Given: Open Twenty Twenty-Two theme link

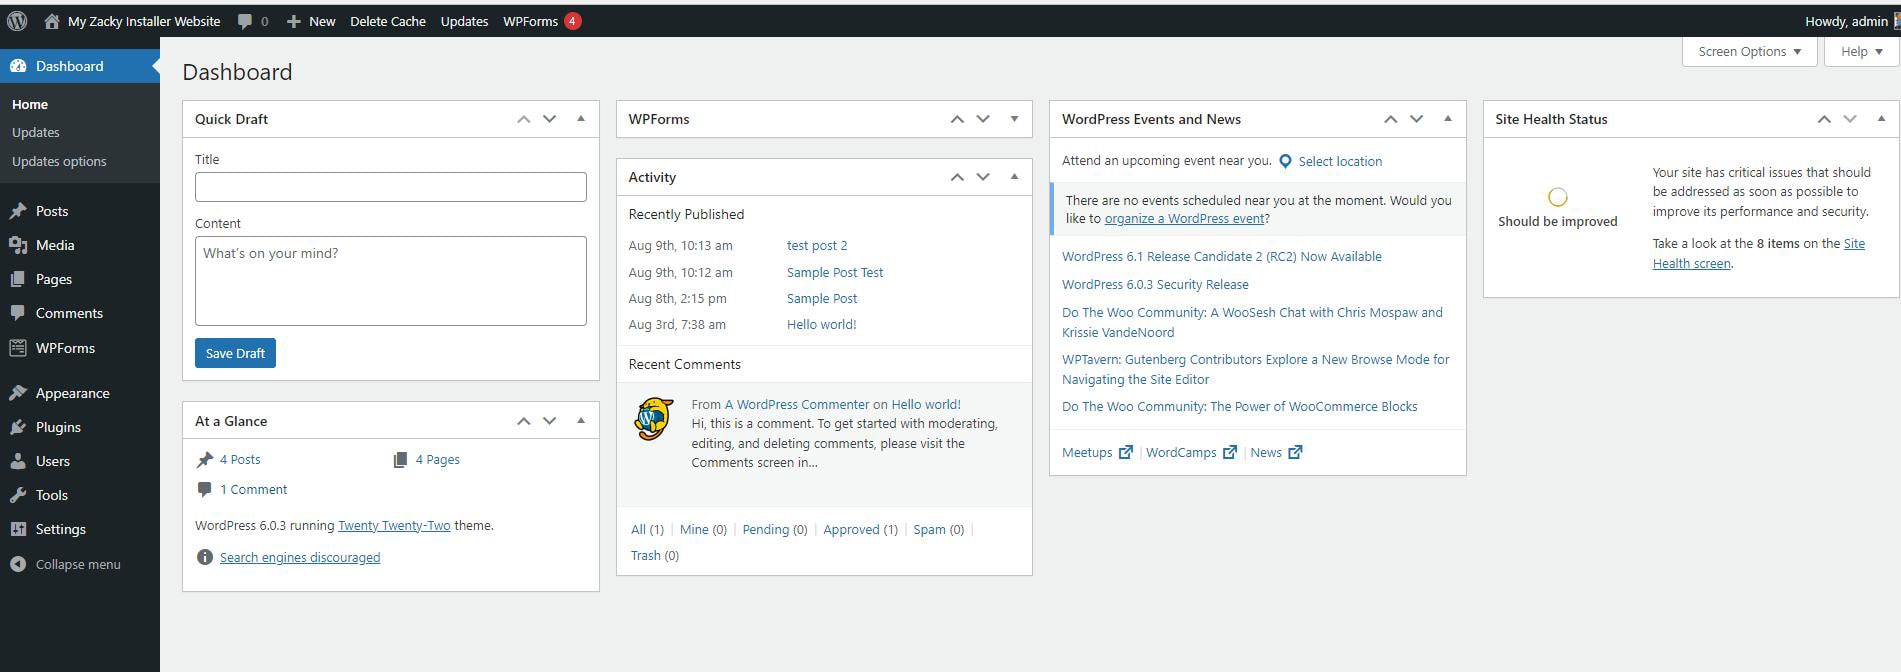Looking at the screenshot, I should click(394, 525).
